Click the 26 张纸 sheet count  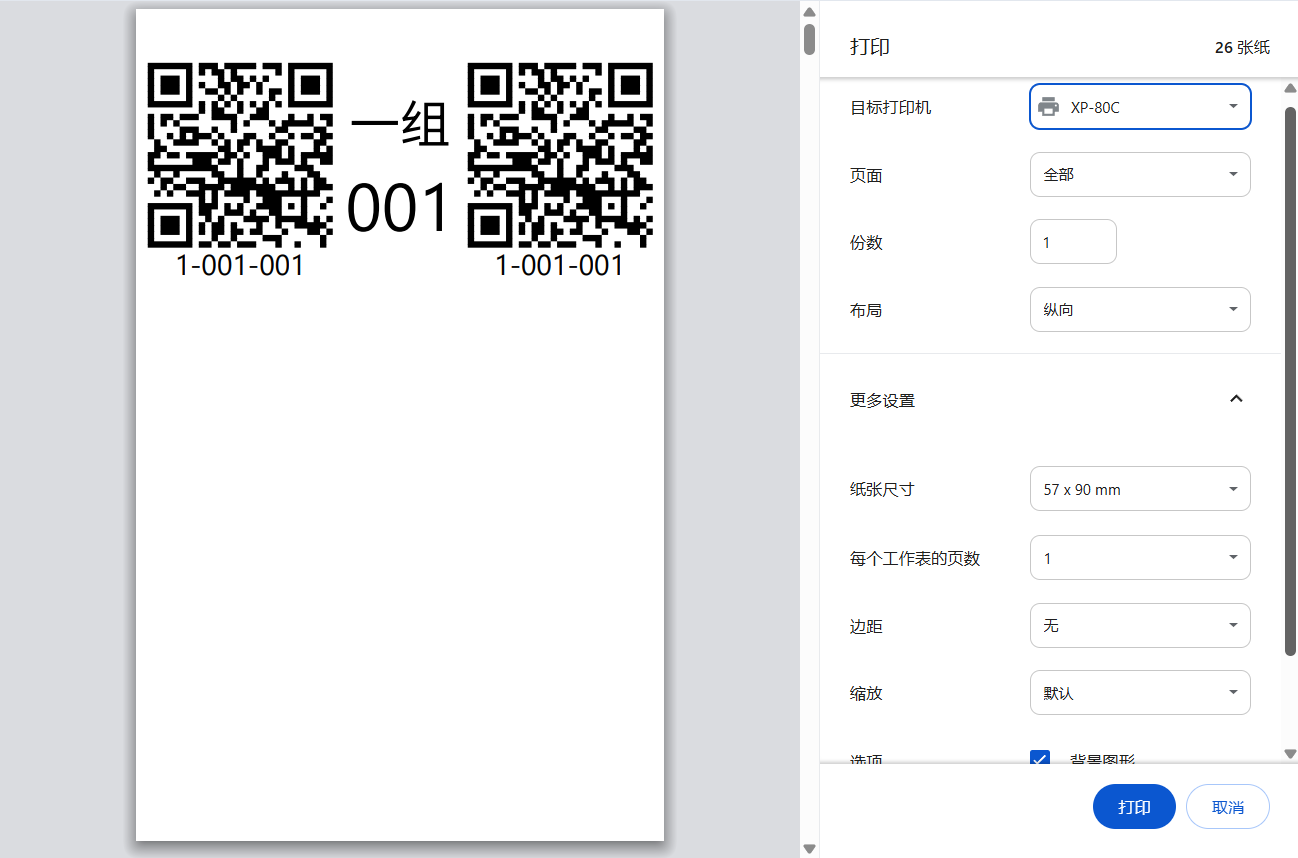[x=1242, y=47]
